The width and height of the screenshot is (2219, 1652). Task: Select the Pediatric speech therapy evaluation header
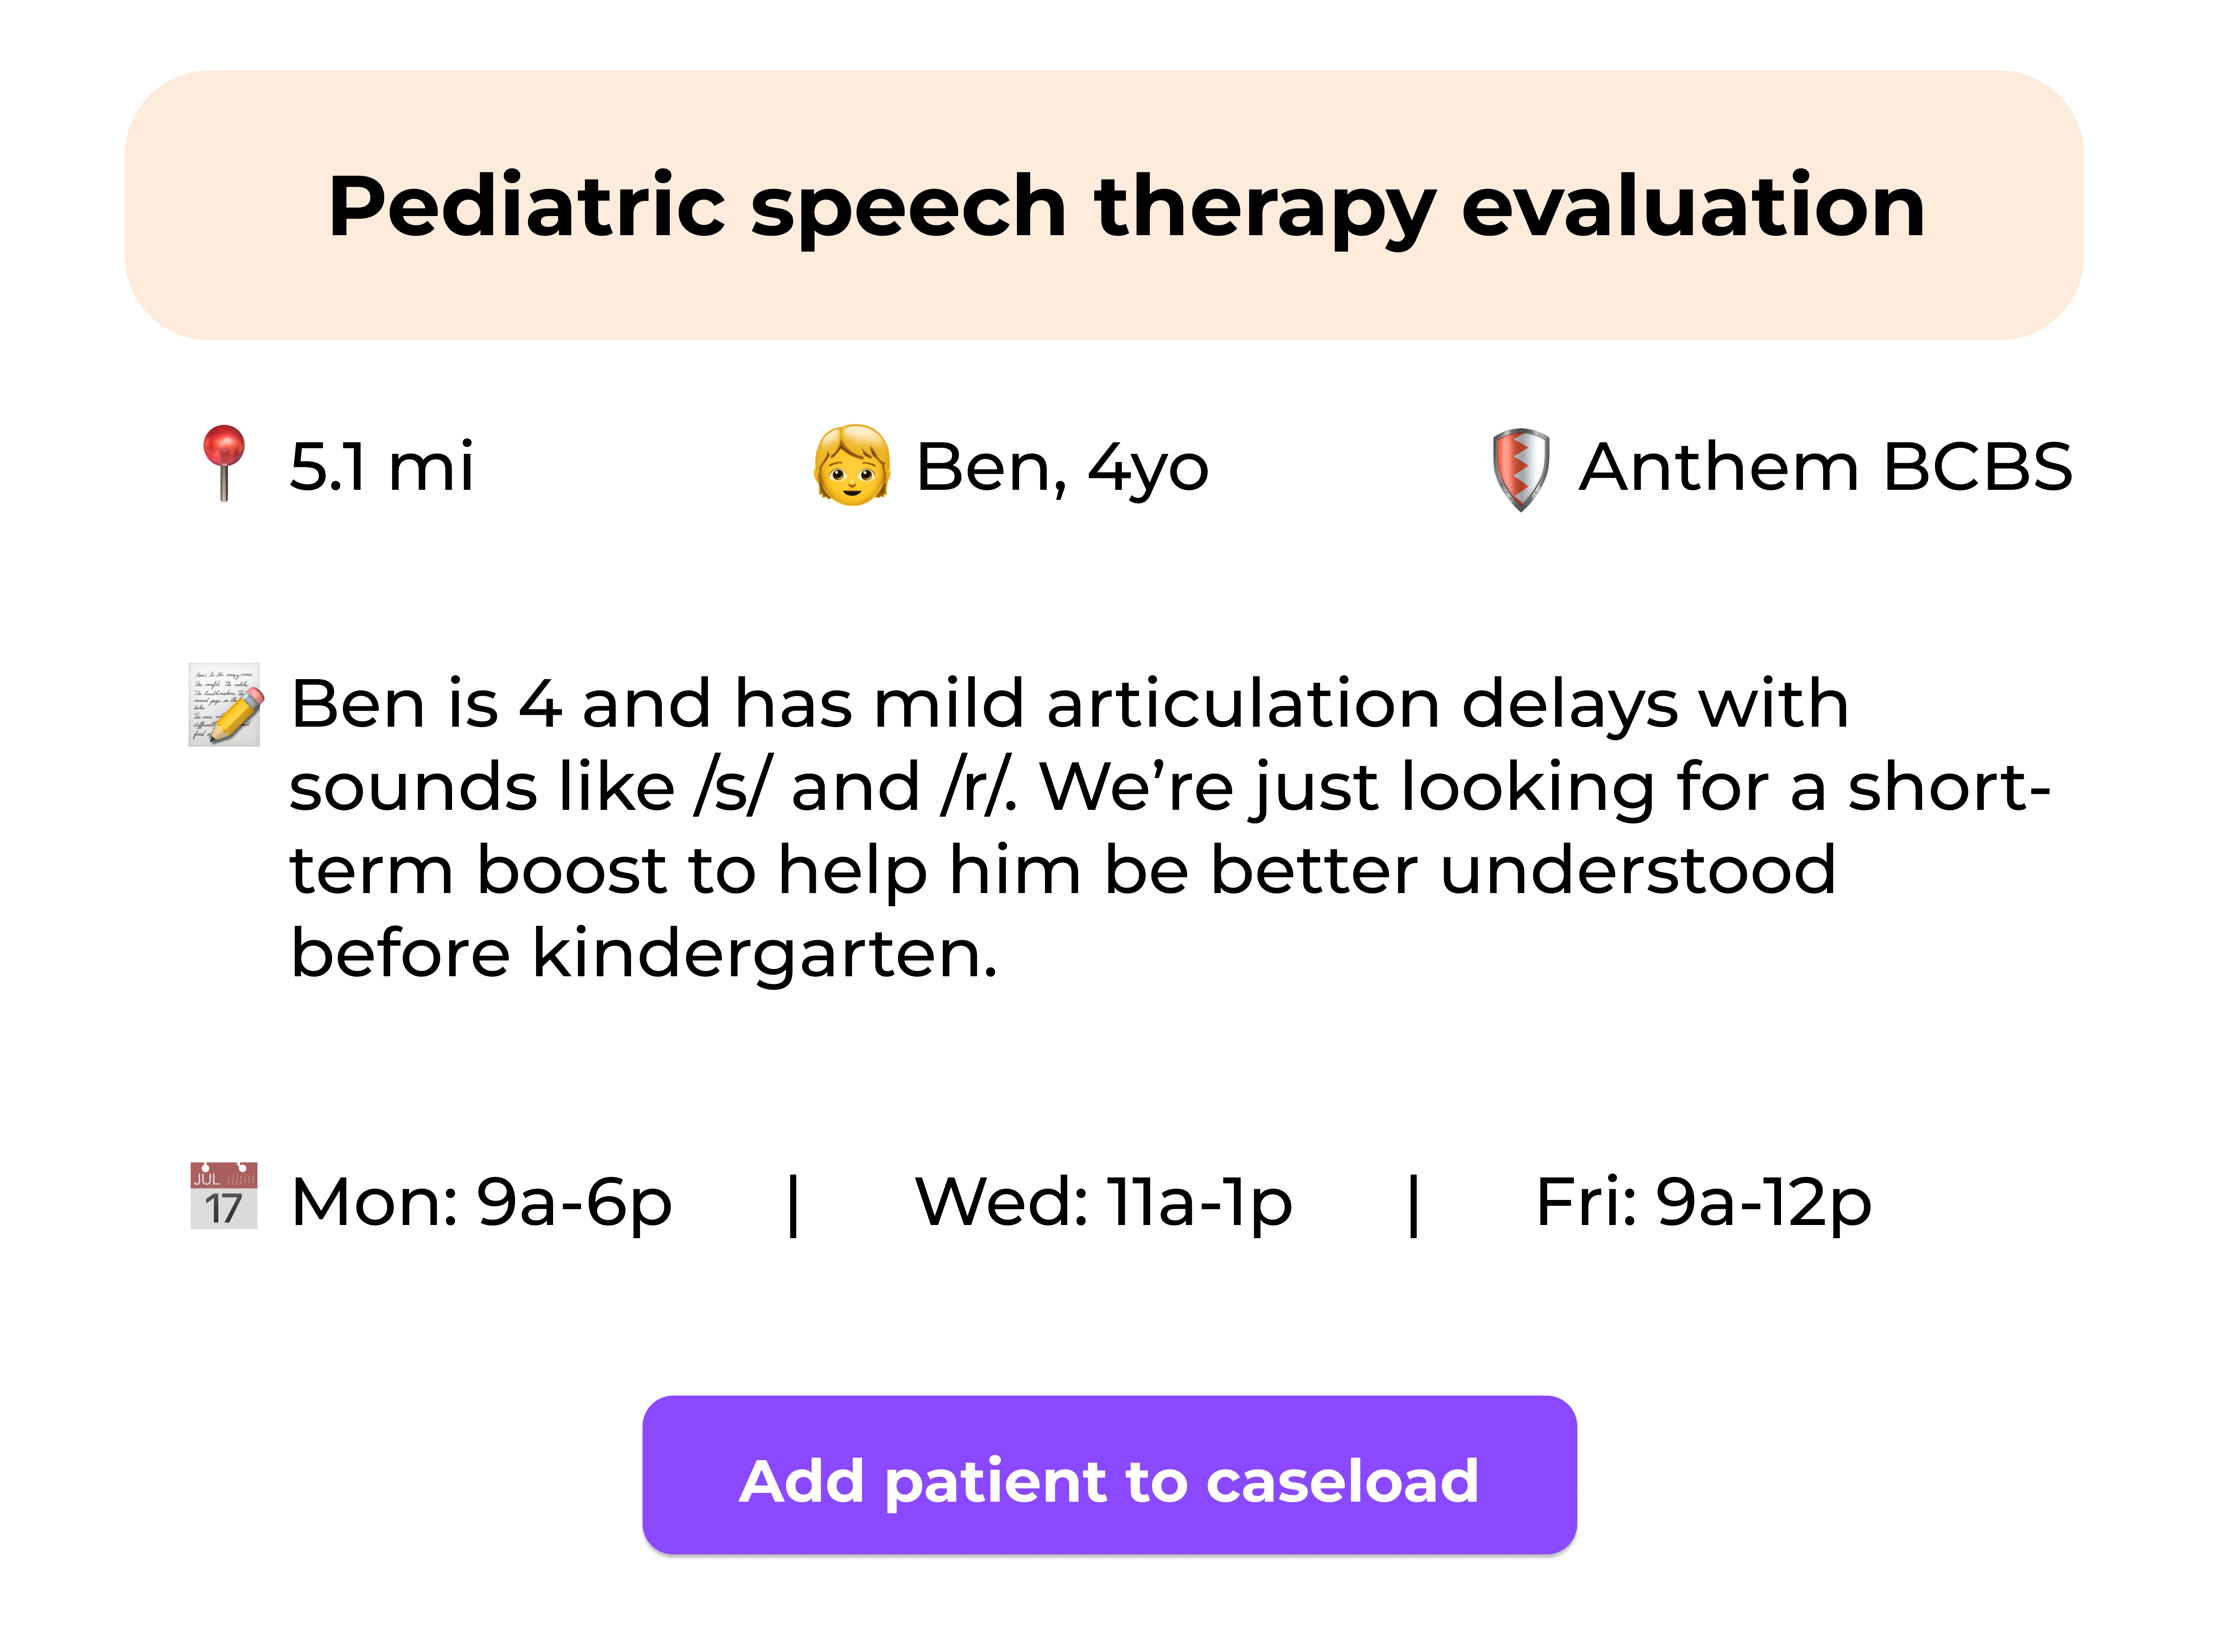1104,205
